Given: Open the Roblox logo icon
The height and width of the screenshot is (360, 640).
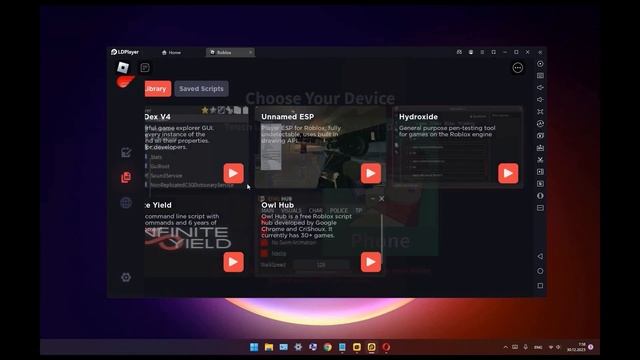Looking at the screenshot, I should 123,67.
